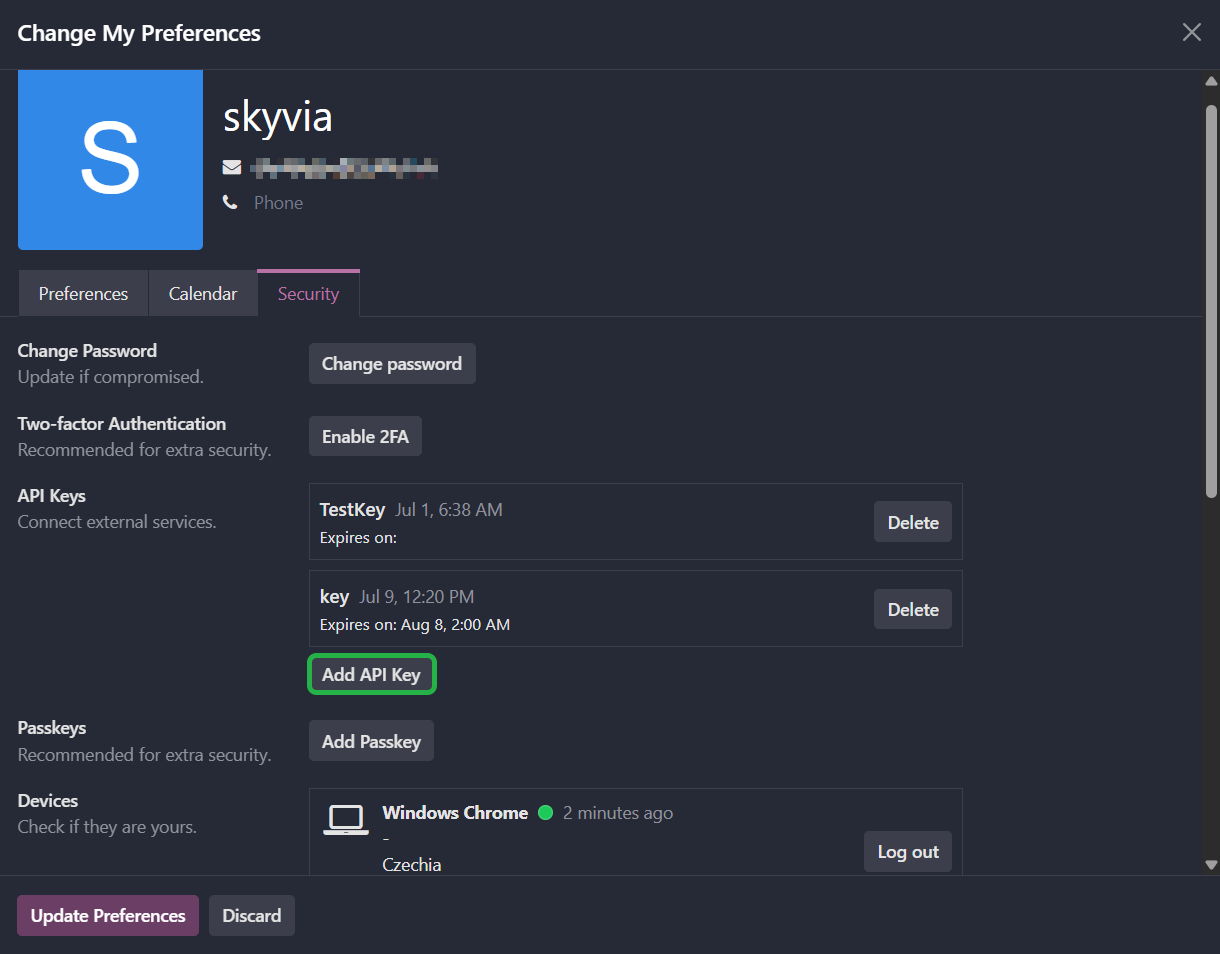Click the 'Windows Chrome' device name
Viewport: 1220px width, 954px height.
455,813
